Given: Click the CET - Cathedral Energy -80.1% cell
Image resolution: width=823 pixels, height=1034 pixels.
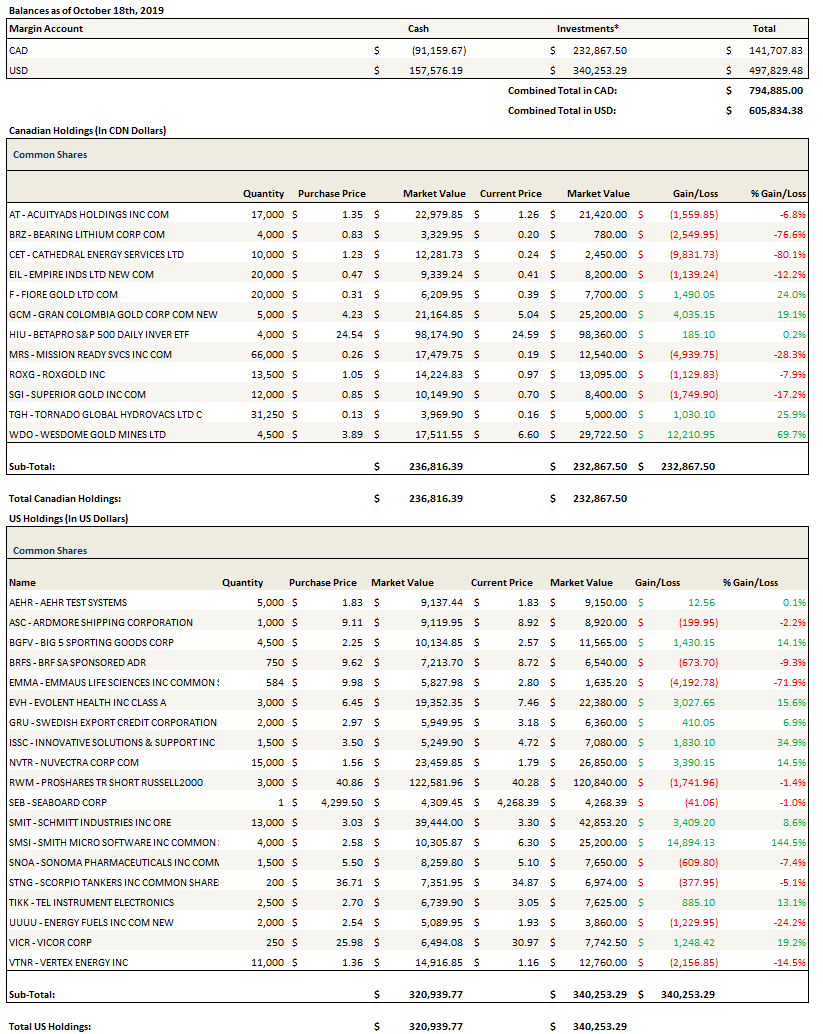Looking at the screenshot, I should [789, 254].
